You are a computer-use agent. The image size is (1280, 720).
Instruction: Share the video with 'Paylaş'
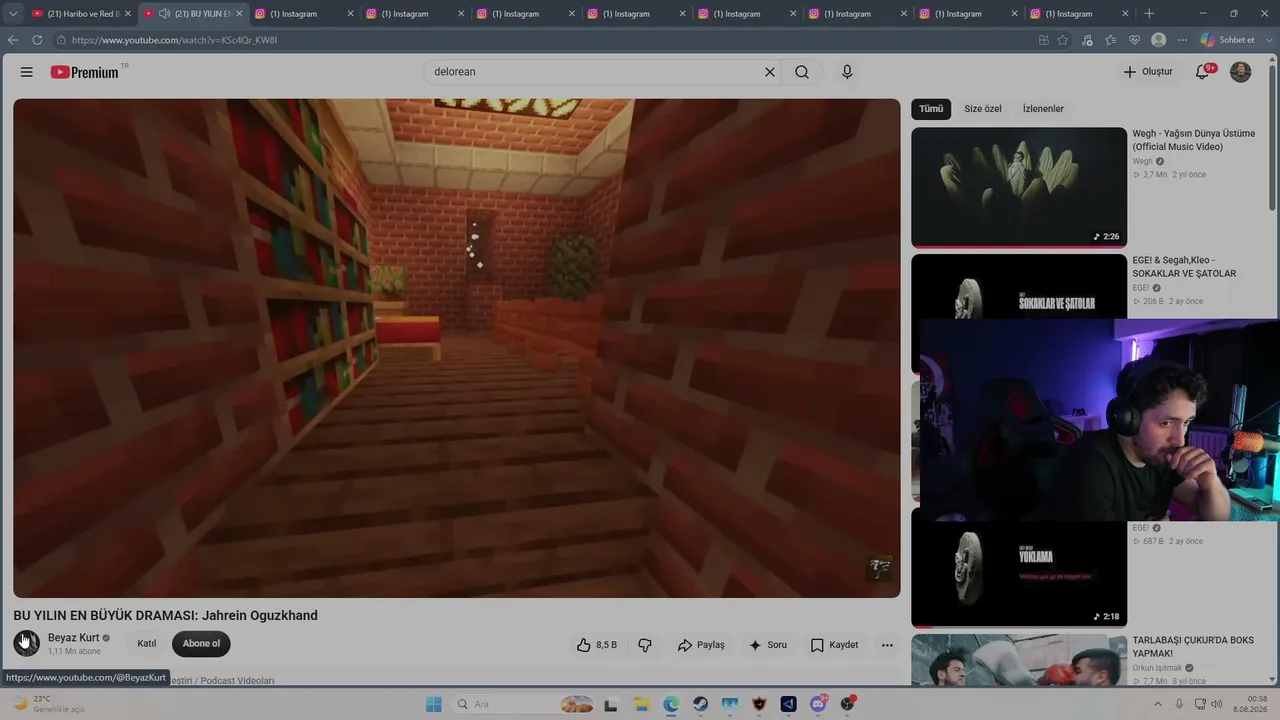(701, 645)
